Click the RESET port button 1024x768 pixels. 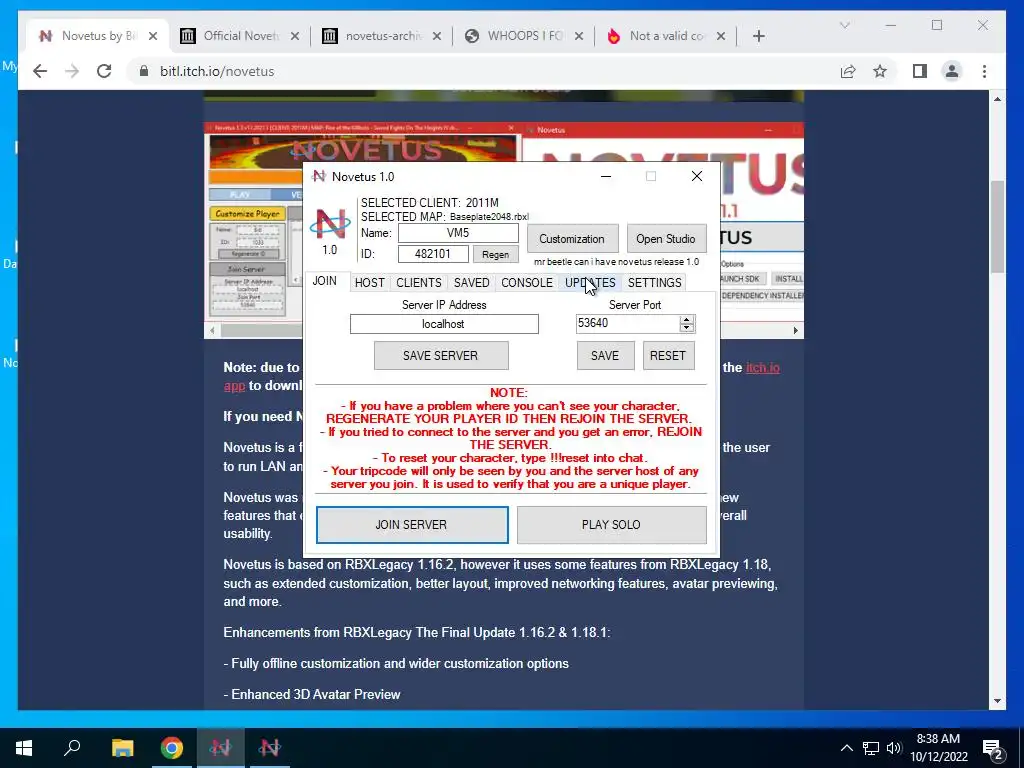point(668,356)
